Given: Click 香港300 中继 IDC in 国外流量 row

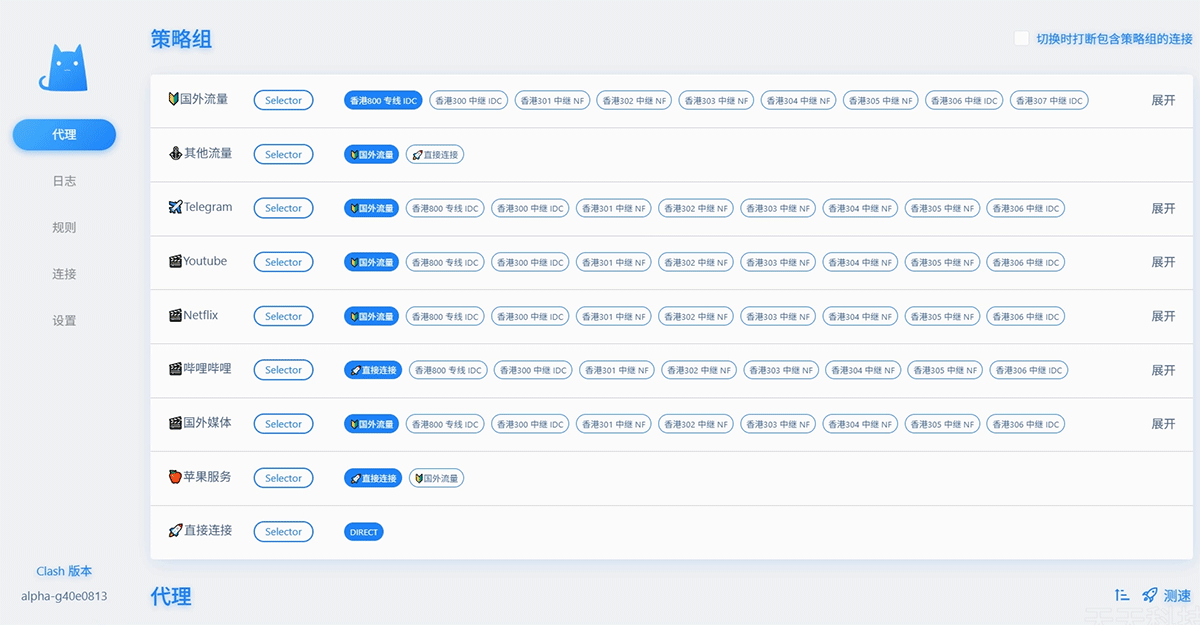Looking at the screenshot, I should coord(469,101).
